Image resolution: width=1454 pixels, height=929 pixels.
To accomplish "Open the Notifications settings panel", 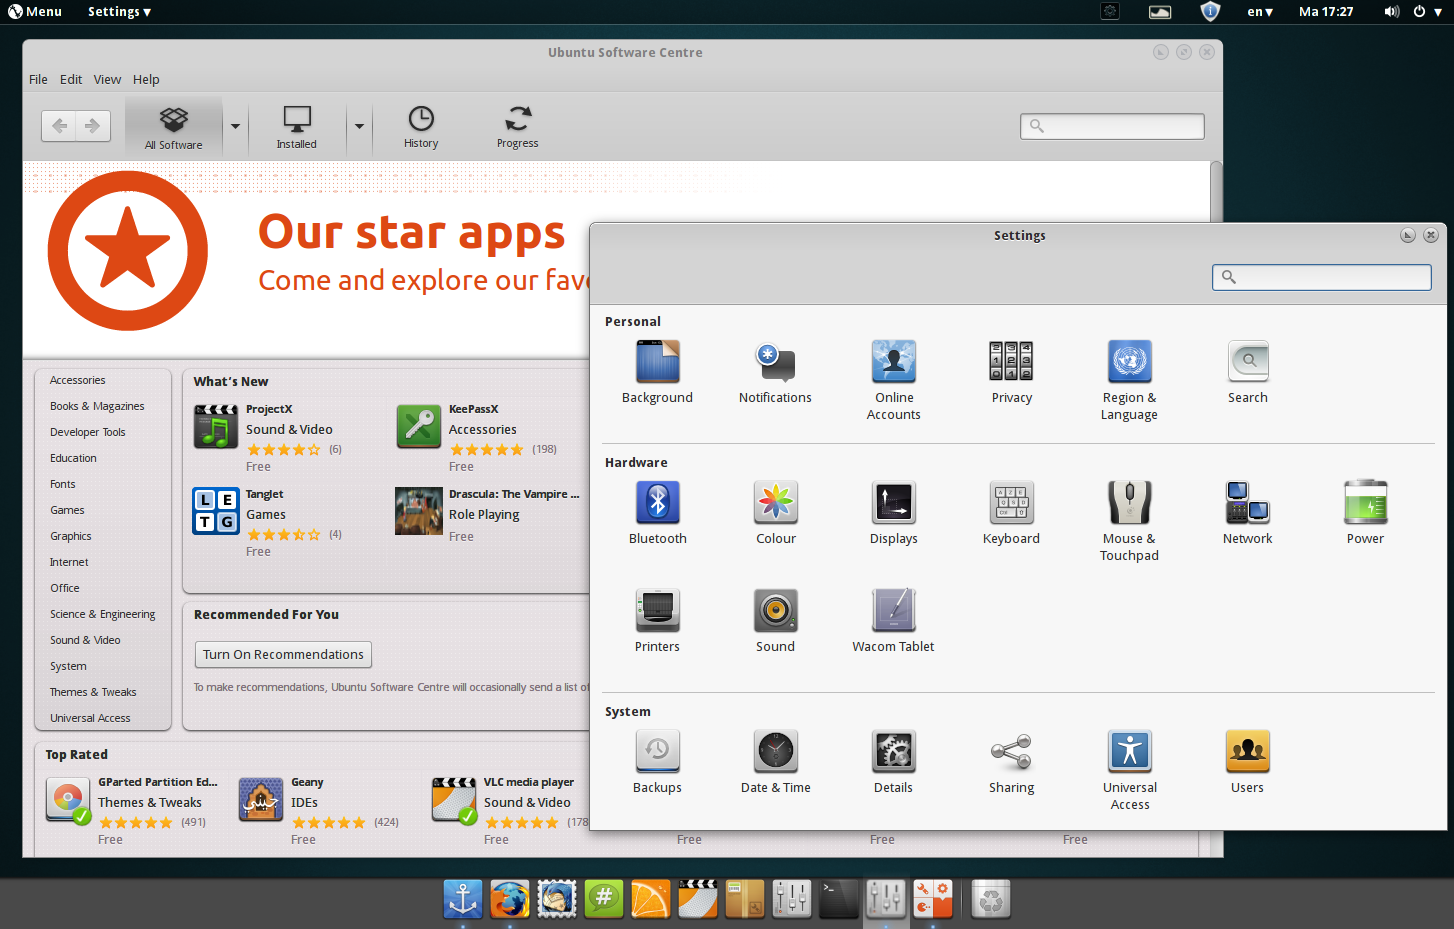I will coord(775,372).
